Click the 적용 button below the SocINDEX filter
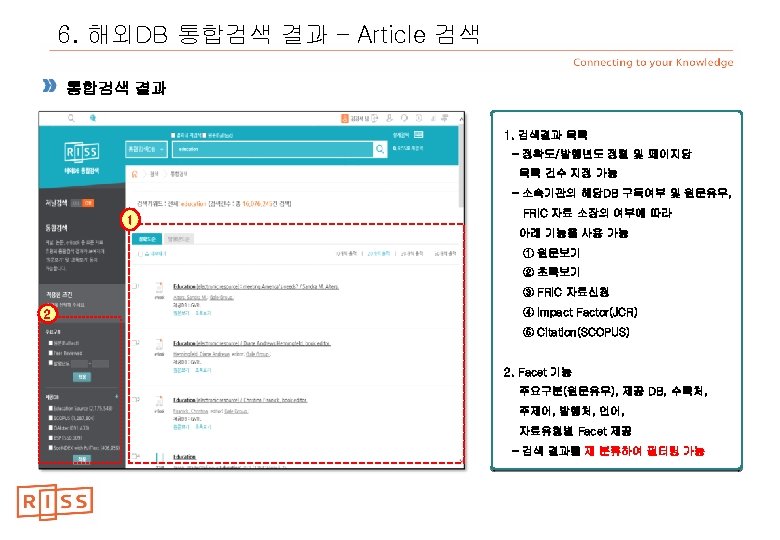Viewport: 780px width, 540px height. click(82, 458)
